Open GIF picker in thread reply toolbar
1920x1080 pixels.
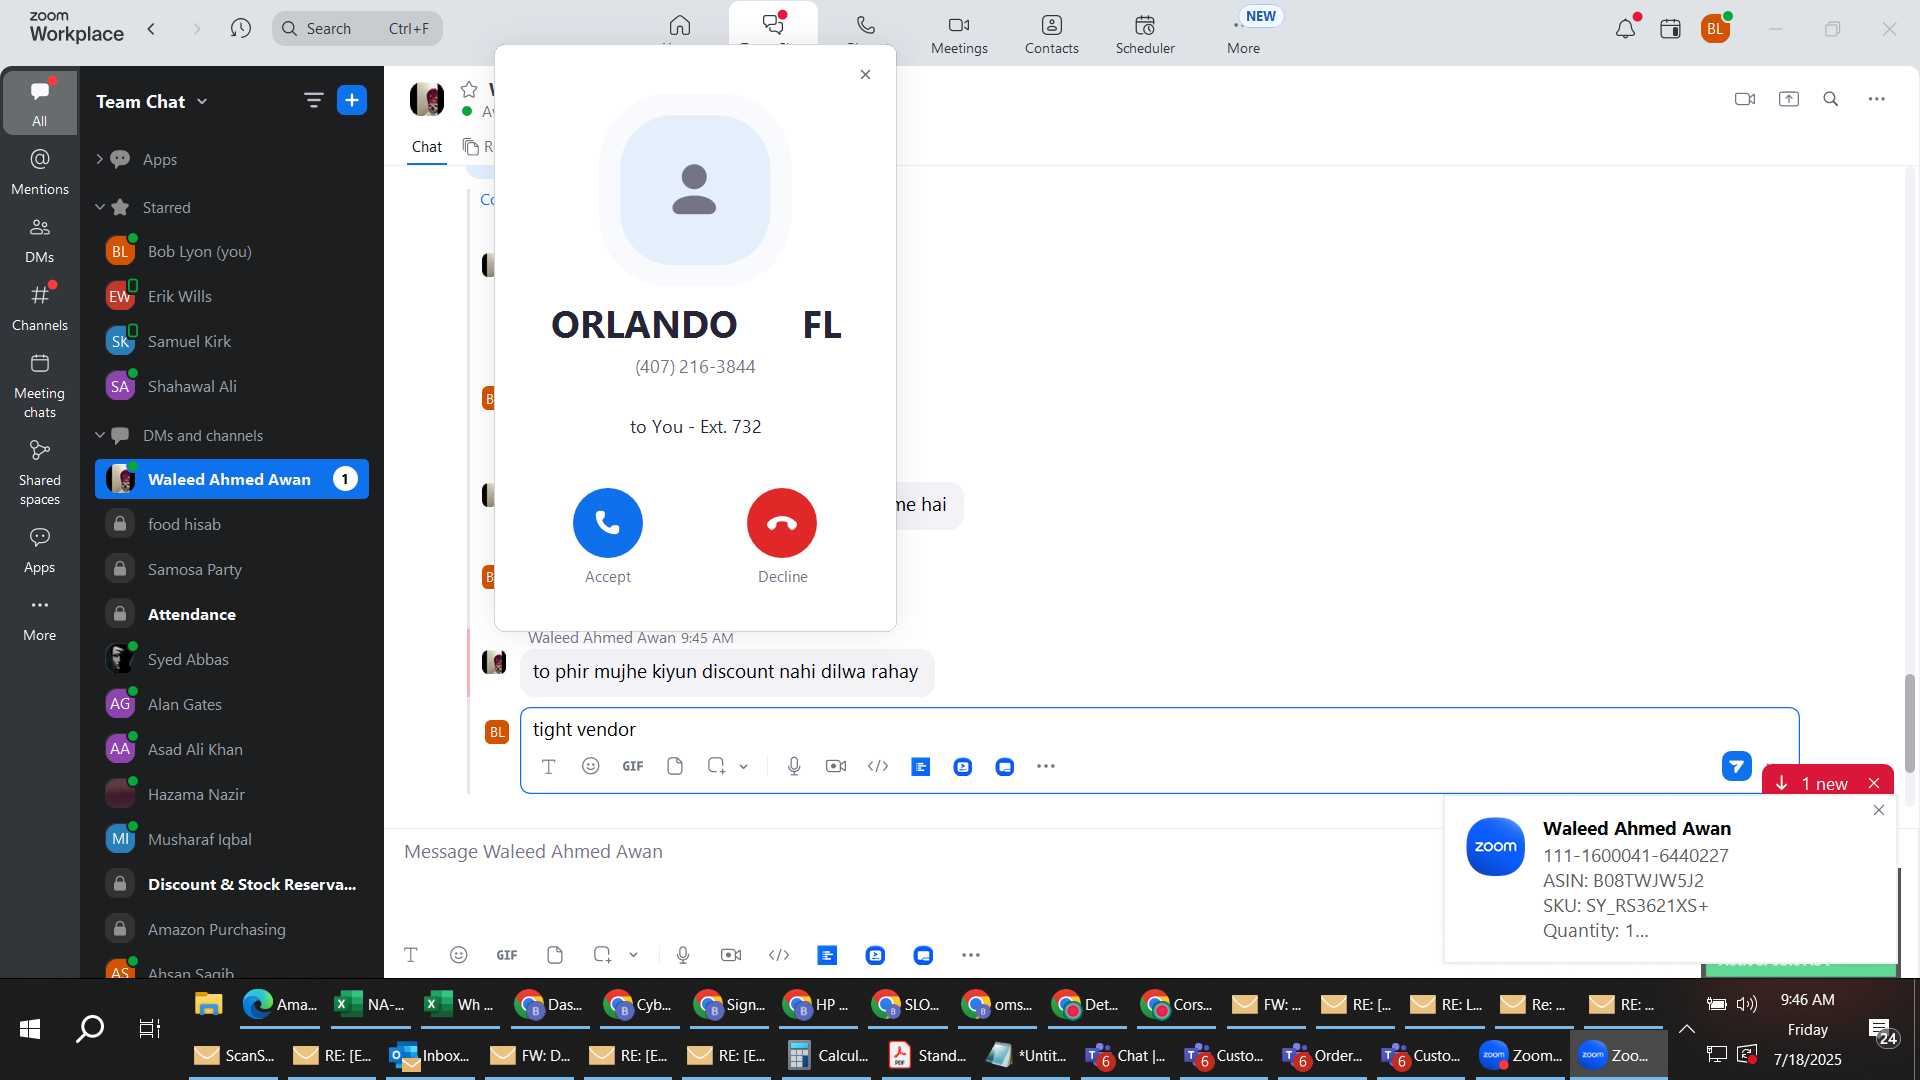tap(633, 766)
